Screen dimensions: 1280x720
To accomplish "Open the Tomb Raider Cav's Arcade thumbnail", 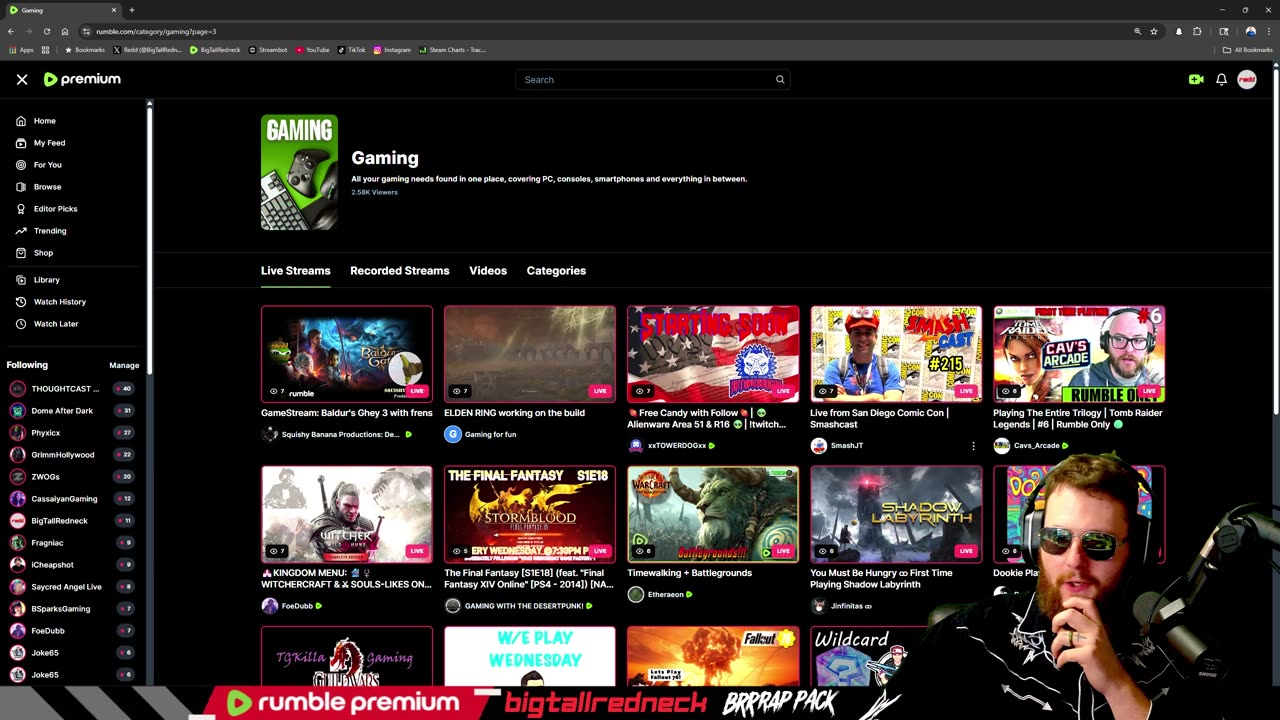I will click(1079, 354).
